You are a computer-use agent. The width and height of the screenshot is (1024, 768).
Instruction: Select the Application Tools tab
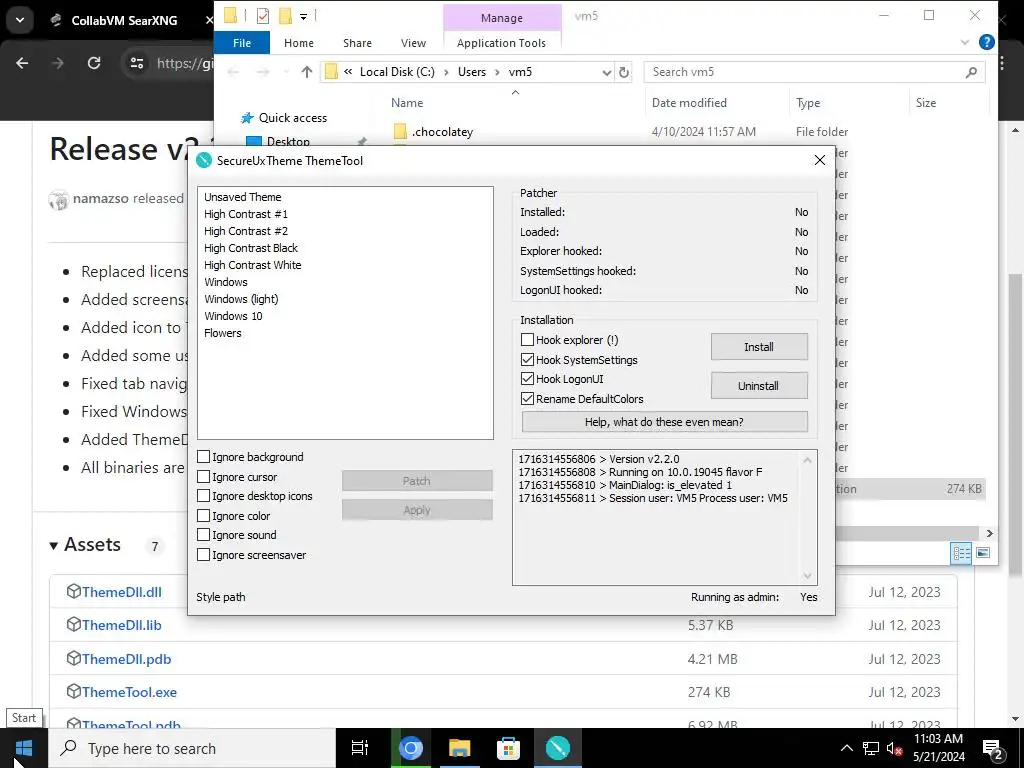tap(502, 42)
